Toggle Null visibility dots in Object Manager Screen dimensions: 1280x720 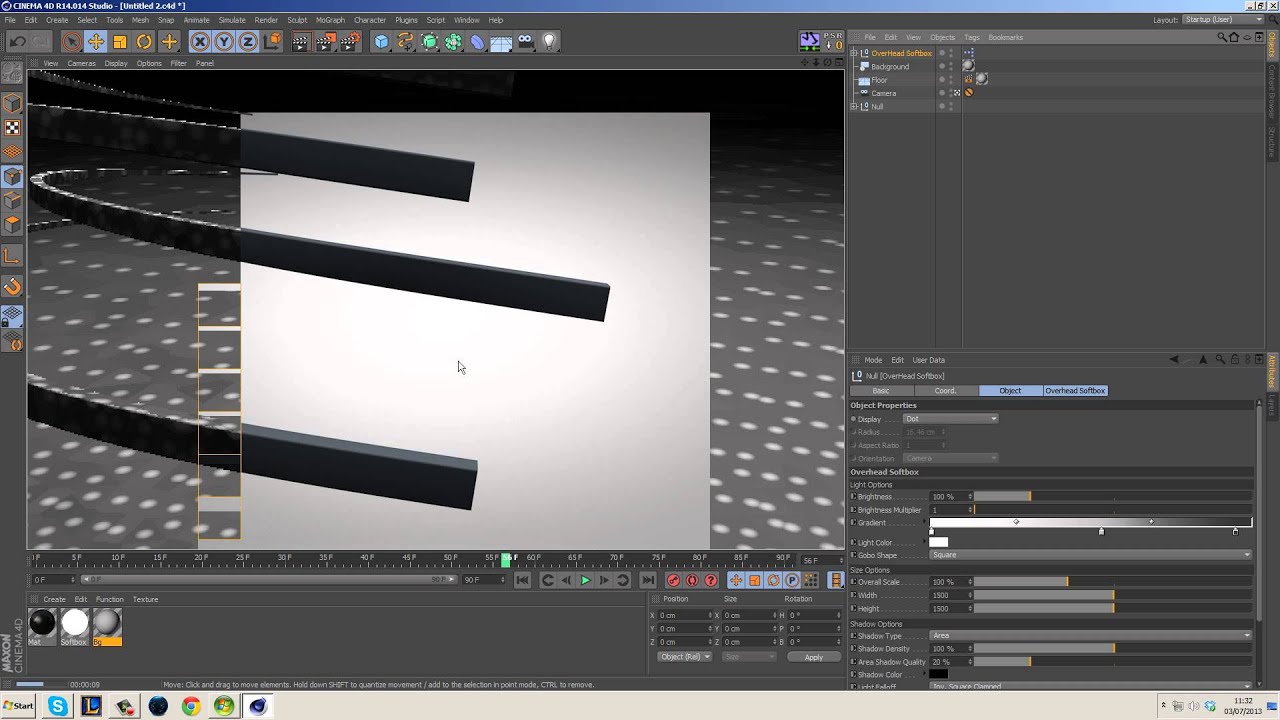(x=951, y=106)
